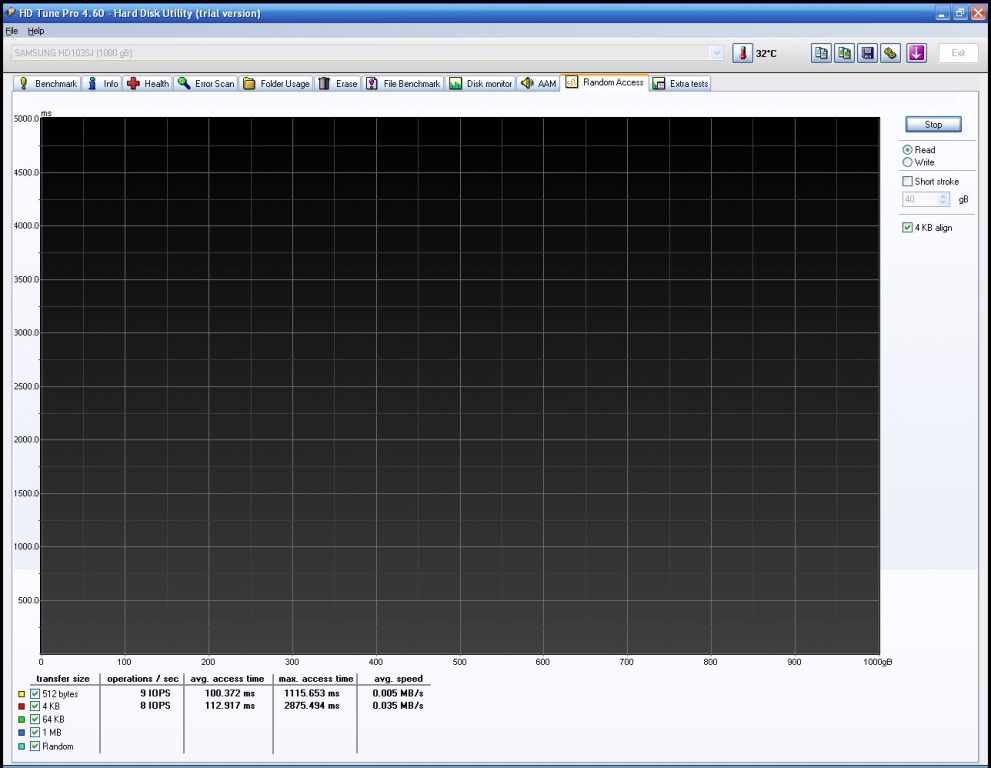Click the short stroke gB stepper arrows
Screen dimensions: 991x768
[x=944, y=199]
